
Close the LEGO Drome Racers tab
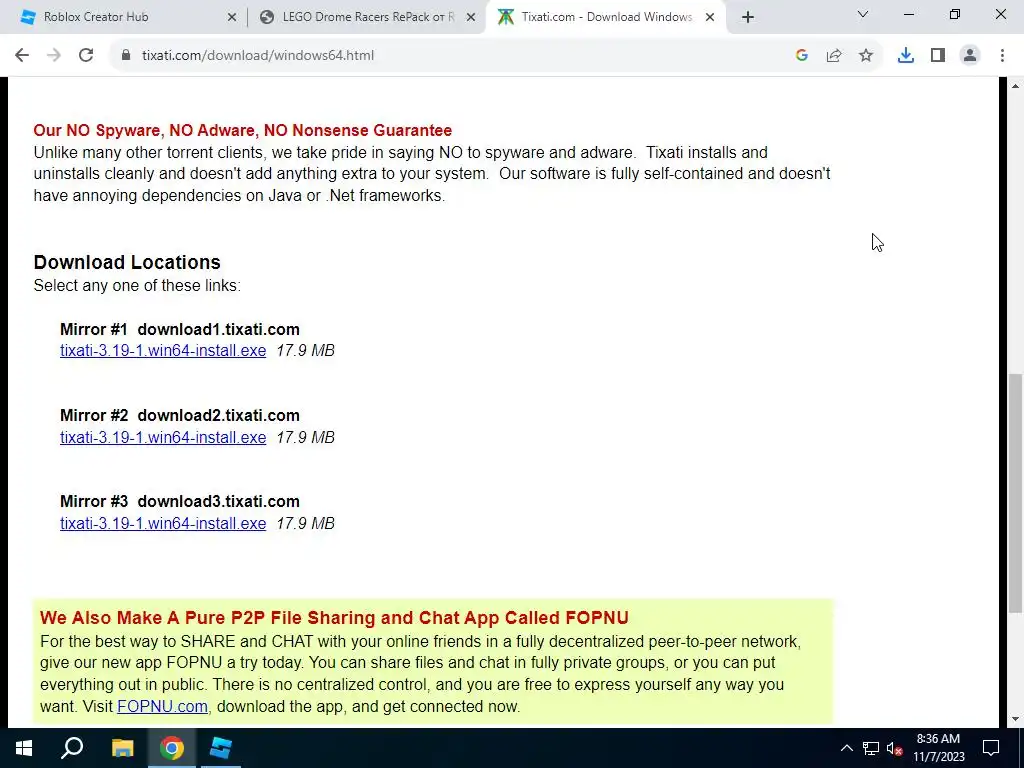[x=471, y=18]
